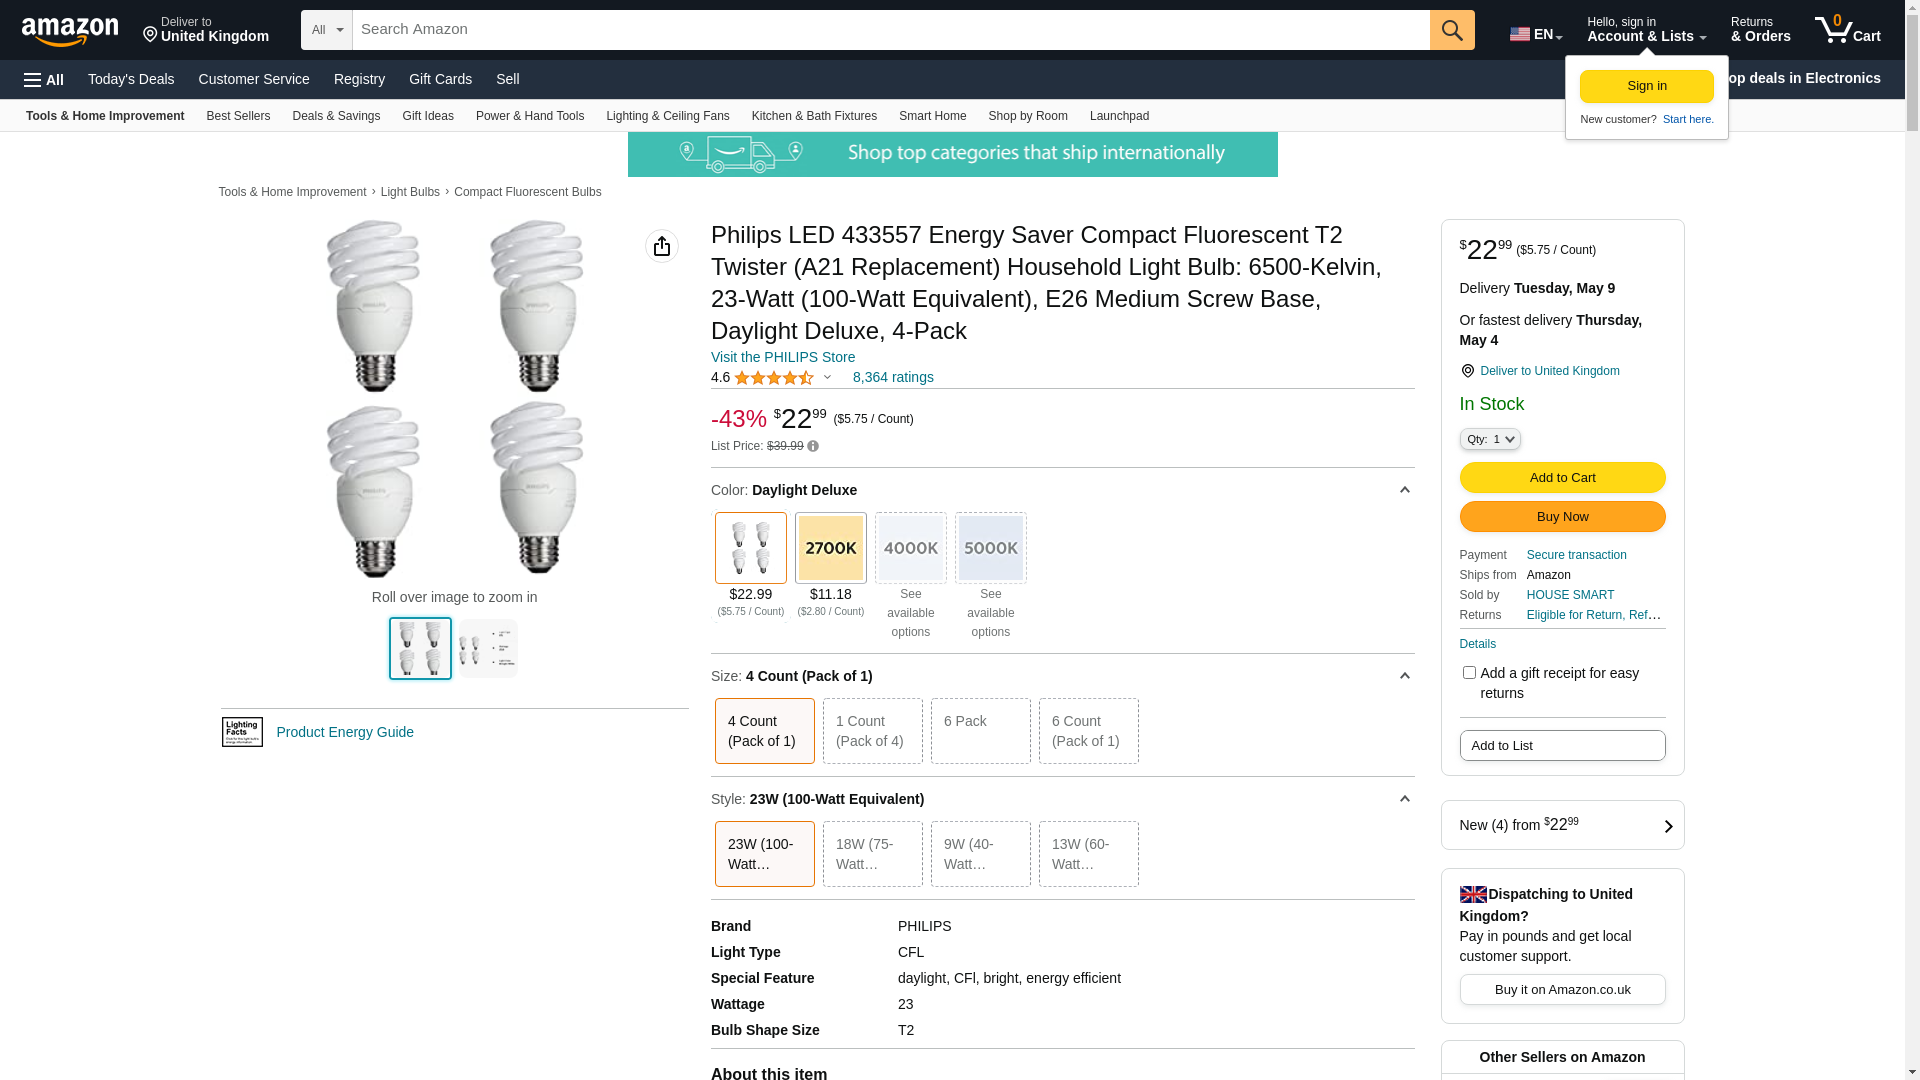Select the second product thumbnail image
The image size is (1920, 1080).
pyautogui.click(x=488, y=649)
